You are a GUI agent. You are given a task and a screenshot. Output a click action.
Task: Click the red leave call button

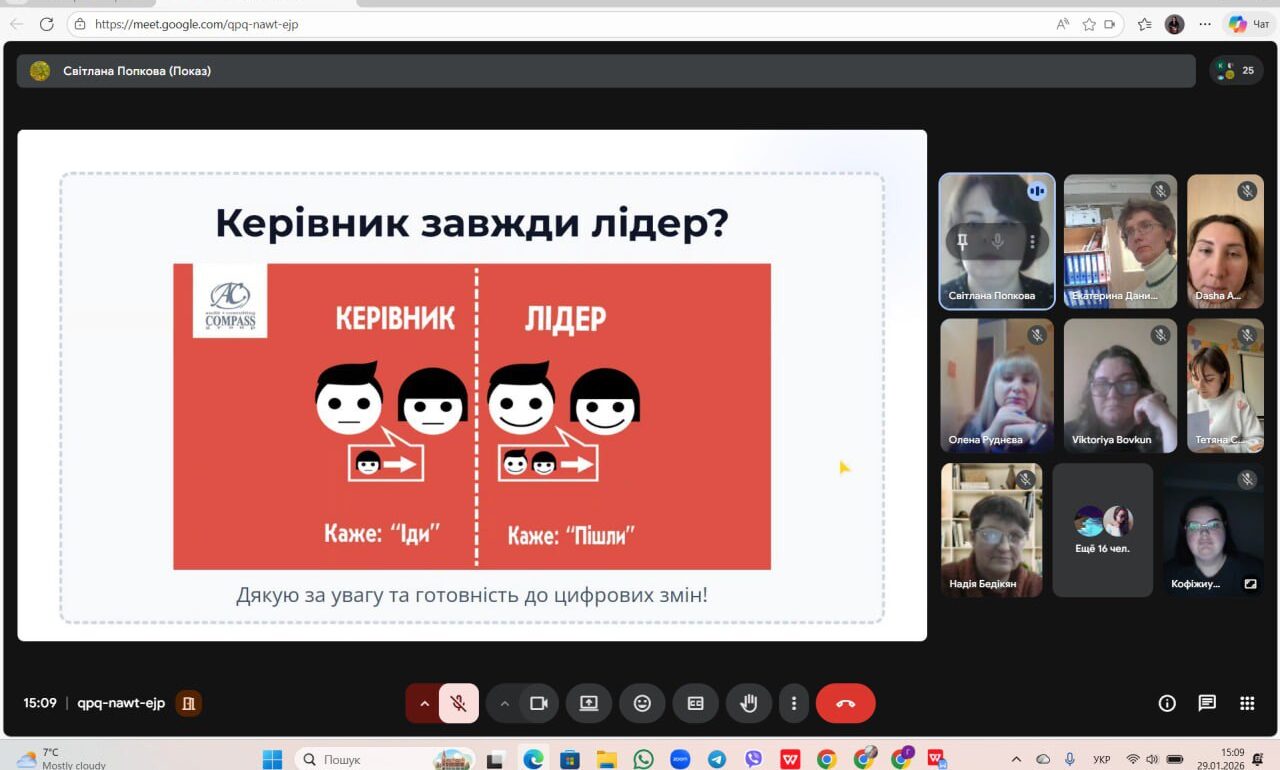(845, 703)
